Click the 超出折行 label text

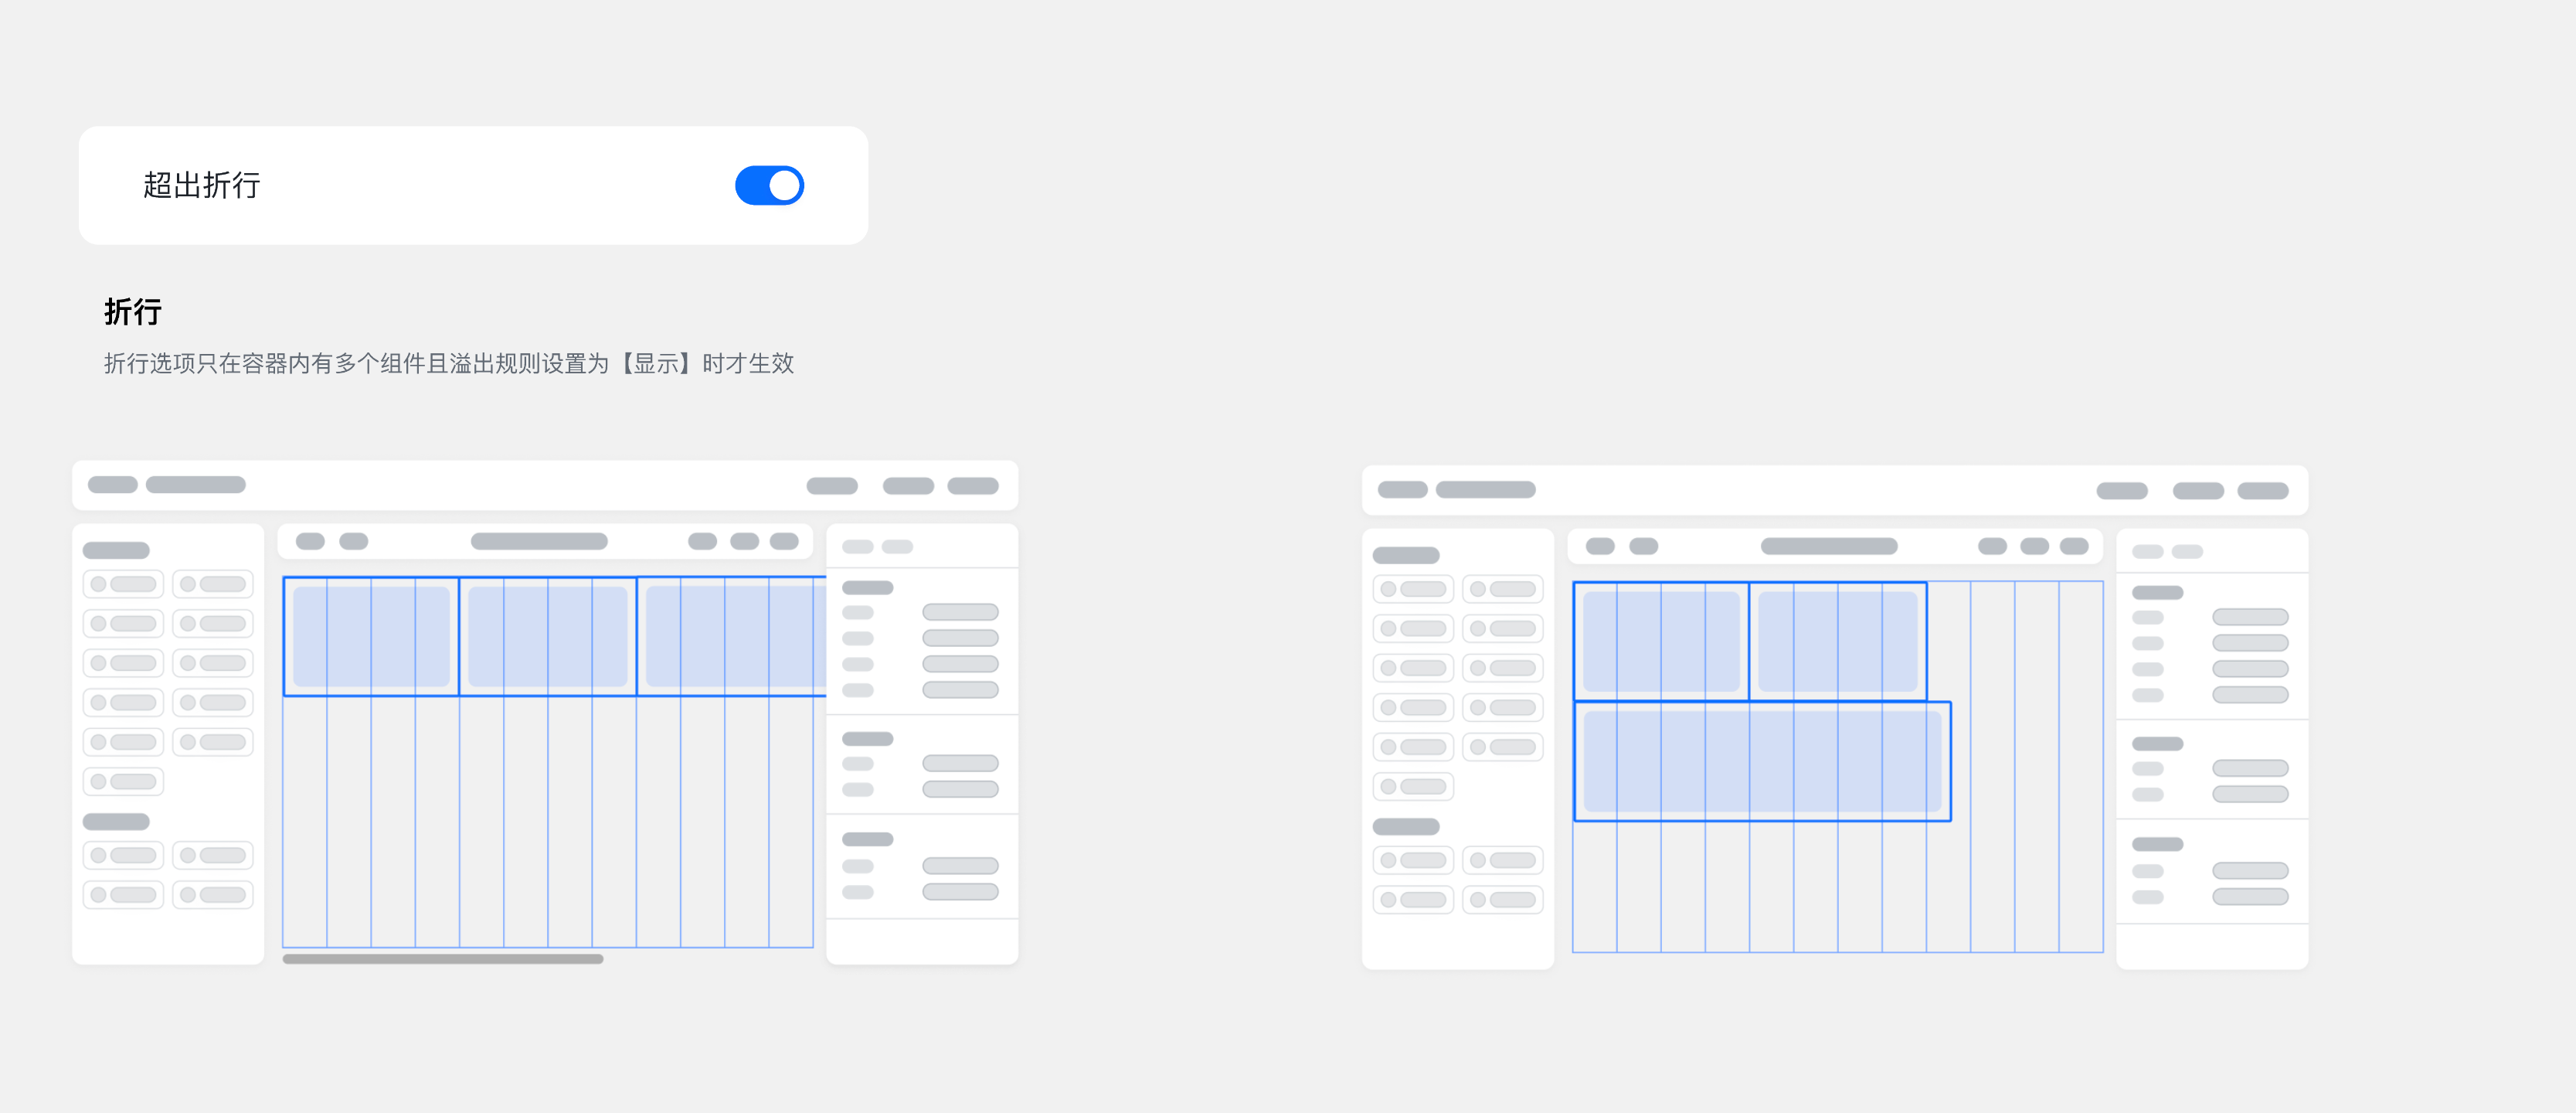click(x=202, y=185)
